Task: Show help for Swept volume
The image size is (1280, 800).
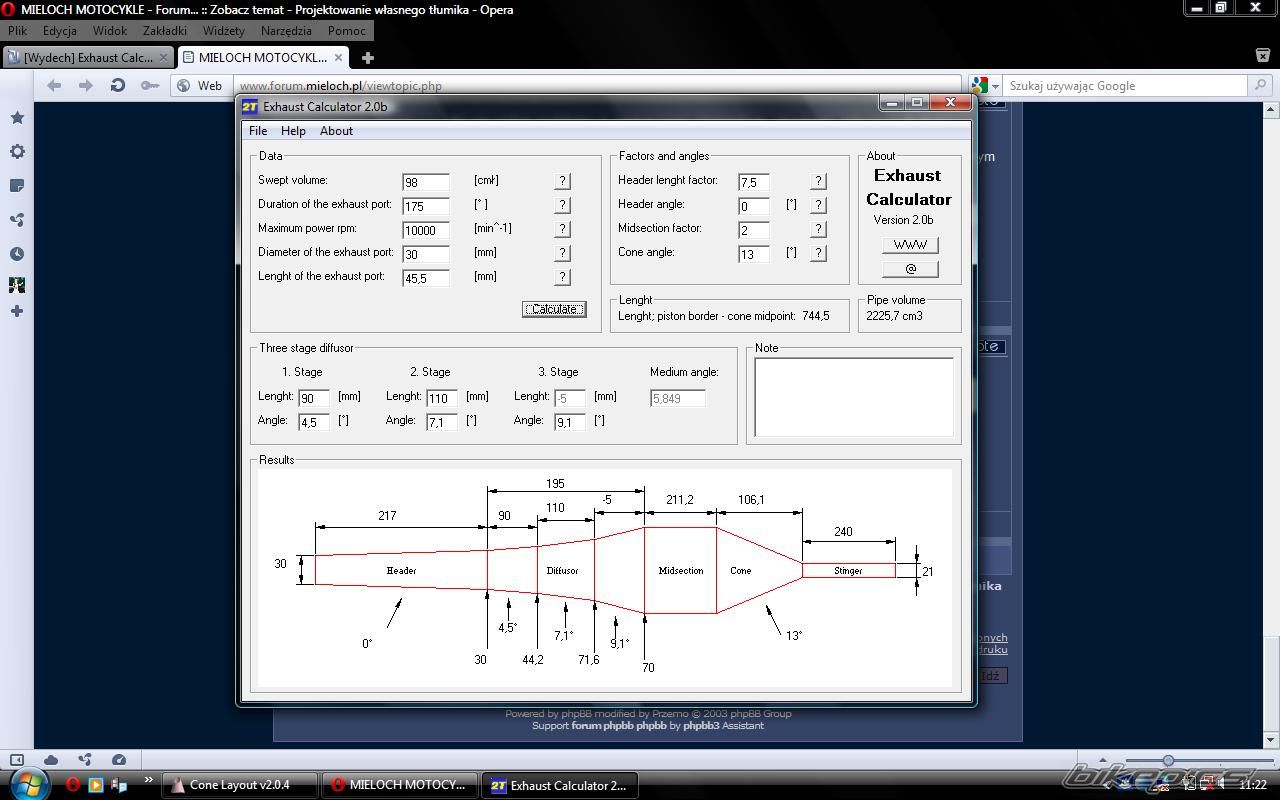Action: (562, 181)
